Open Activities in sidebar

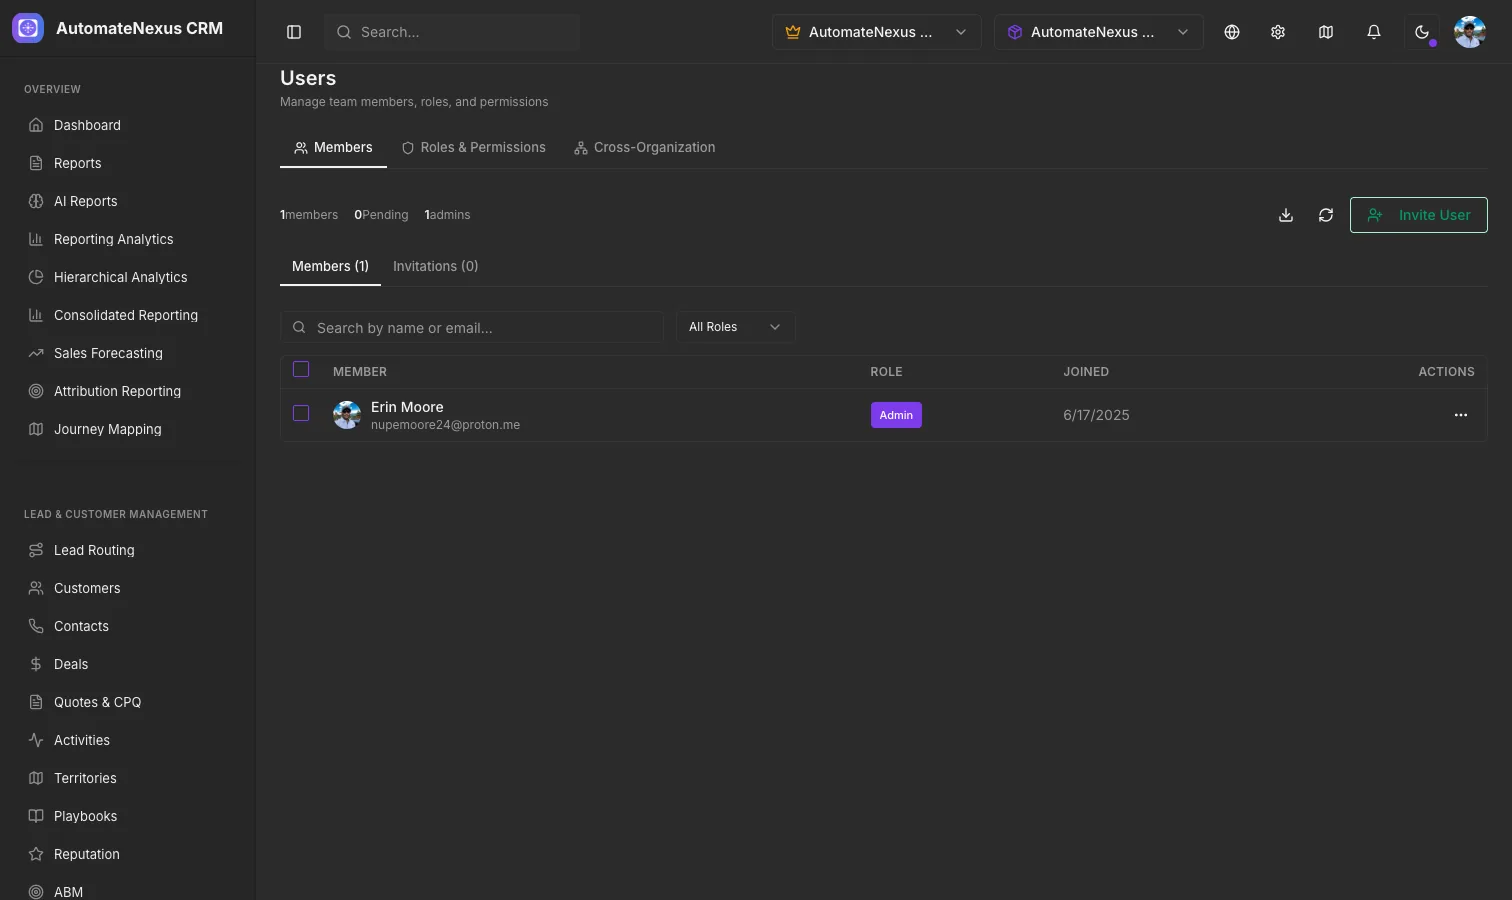(x=128, y=740)
